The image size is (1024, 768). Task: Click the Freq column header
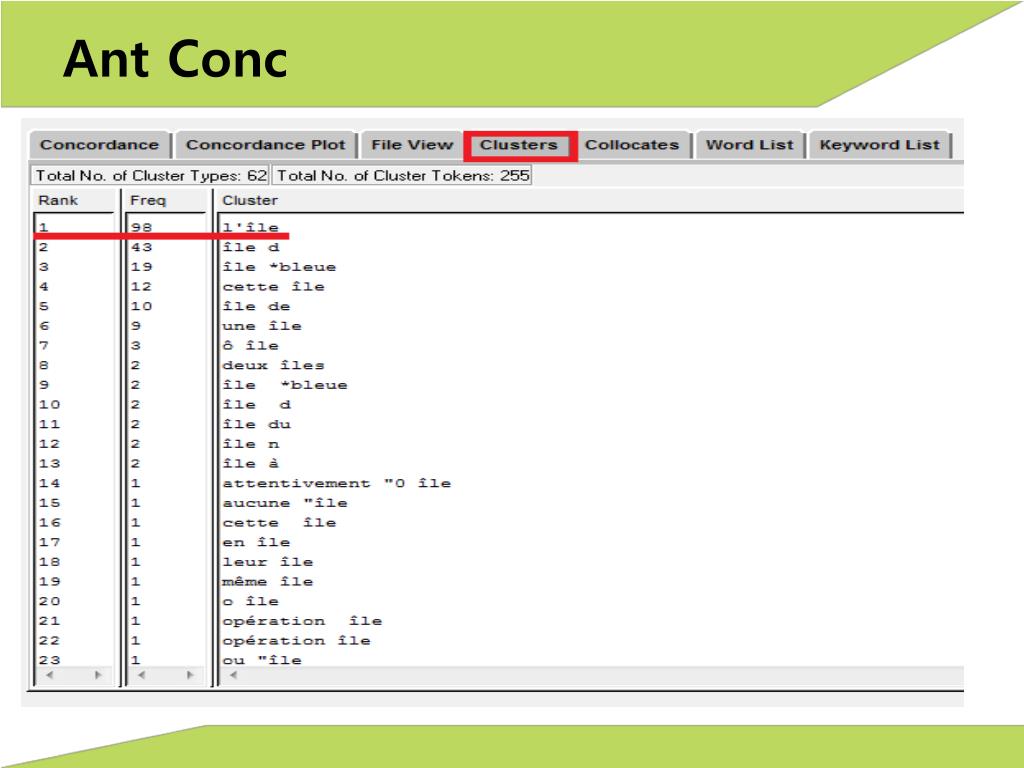[148, 200]
